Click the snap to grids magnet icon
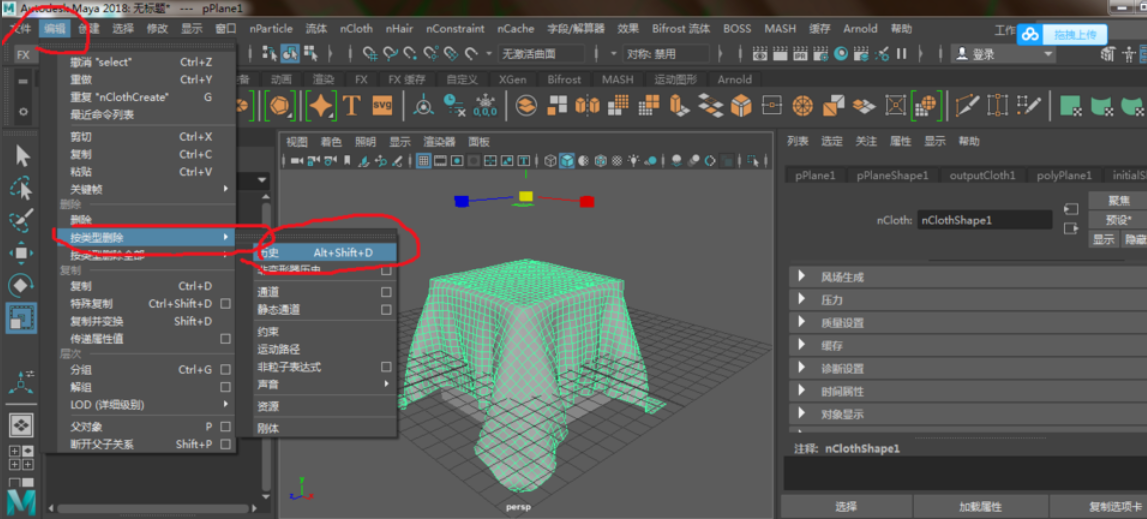This screenshot has width=1147, height=519. click(x=371, y=53)
